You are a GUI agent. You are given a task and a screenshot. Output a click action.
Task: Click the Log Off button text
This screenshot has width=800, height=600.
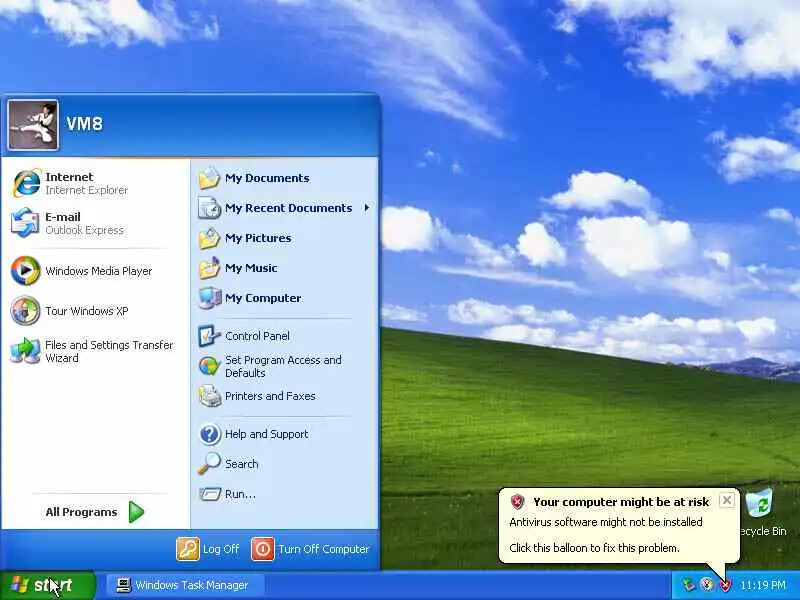[x=221, y=549]
